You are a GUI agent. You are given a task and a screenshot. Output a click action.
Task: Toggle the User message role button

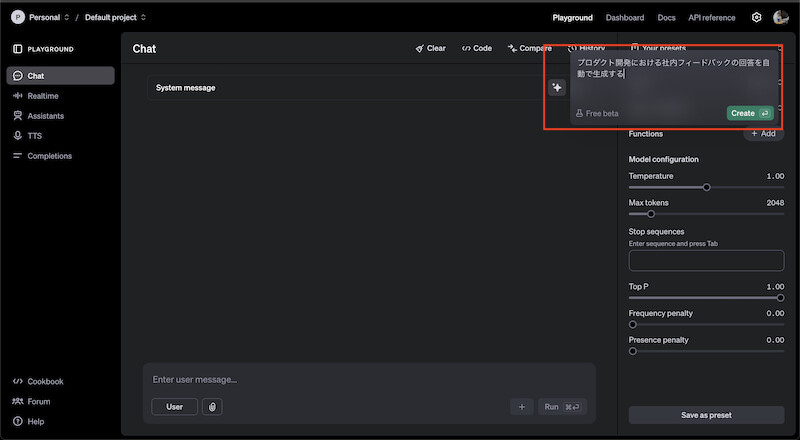click(x=174, y=407)
